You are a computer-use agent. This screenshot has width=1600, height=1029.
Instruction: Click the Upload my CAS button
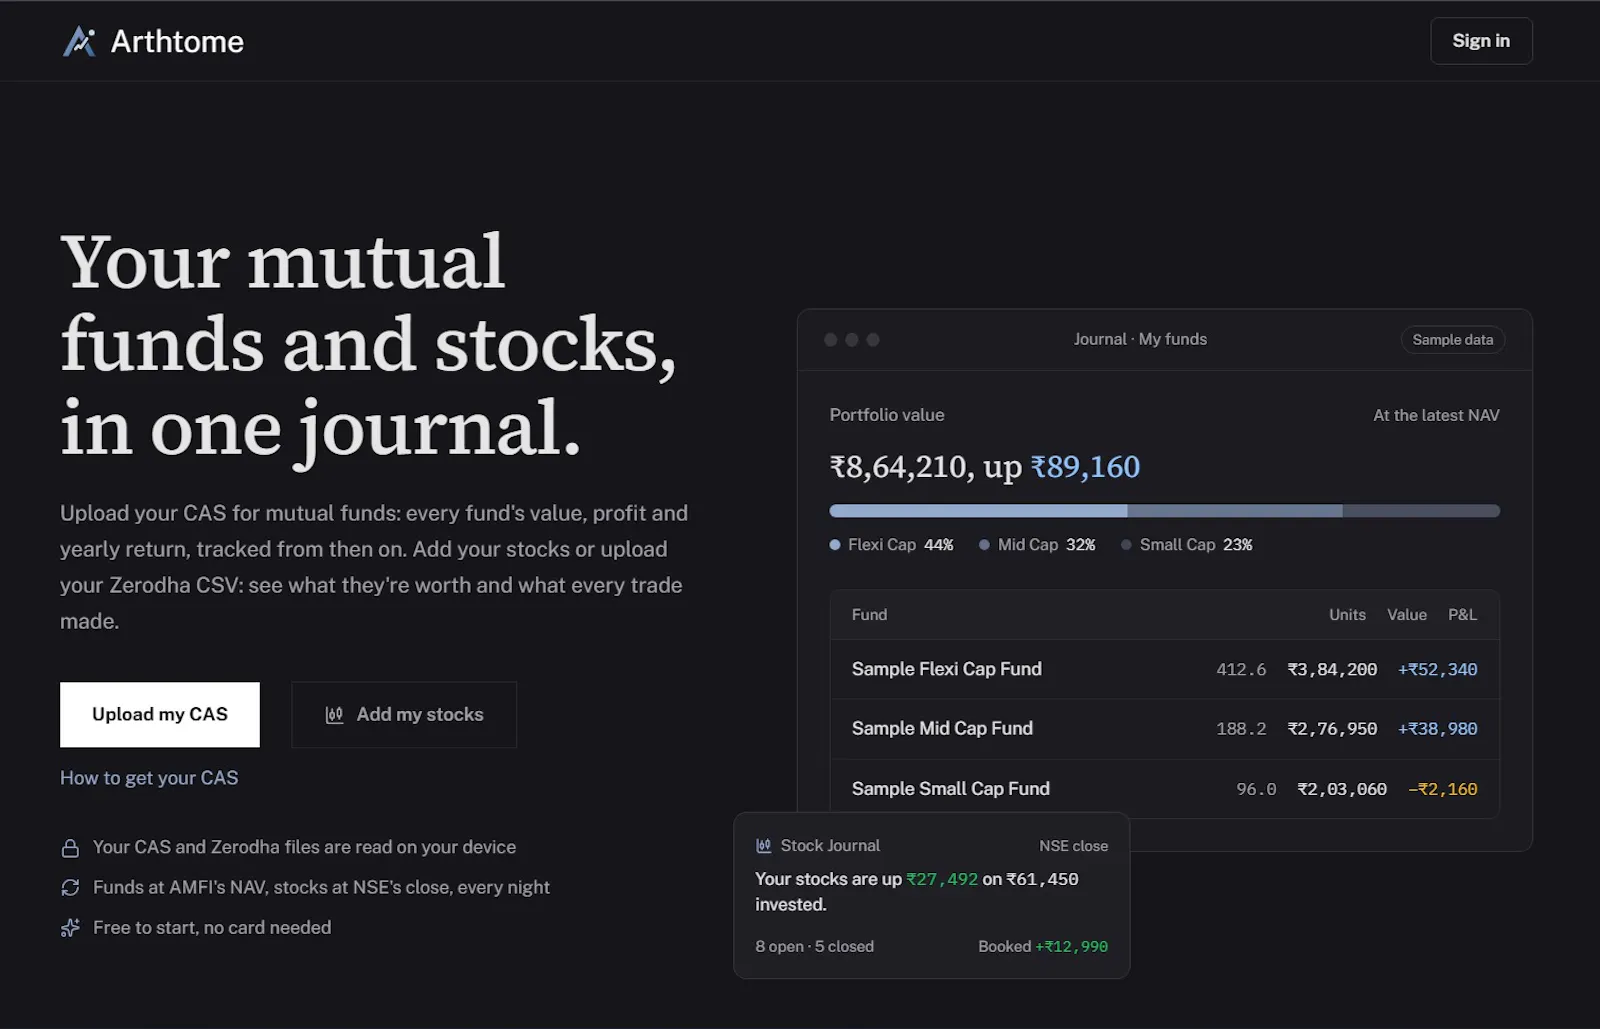click(160, 714)
